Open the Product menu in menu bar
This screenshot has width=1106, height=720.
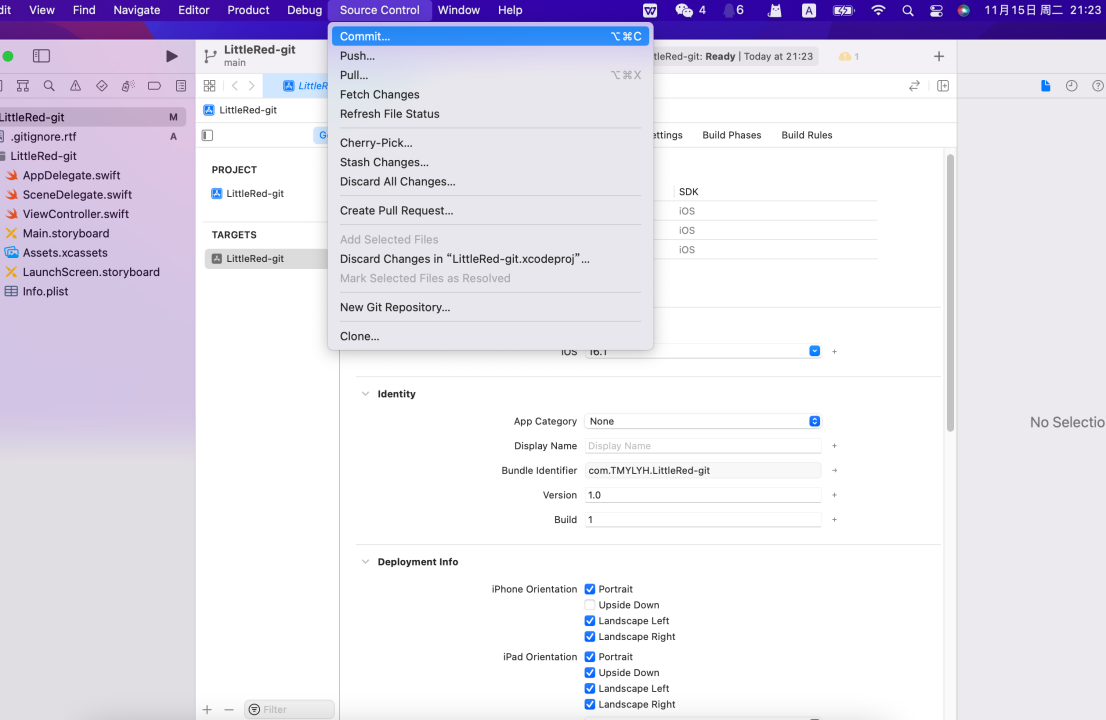click(x=248, y=11)
